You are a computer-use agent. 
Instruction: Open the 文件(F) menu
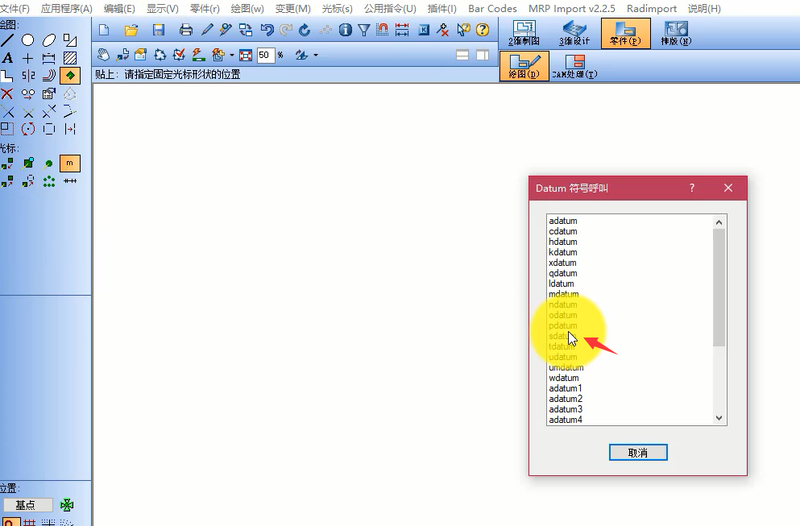coord(14,9)
